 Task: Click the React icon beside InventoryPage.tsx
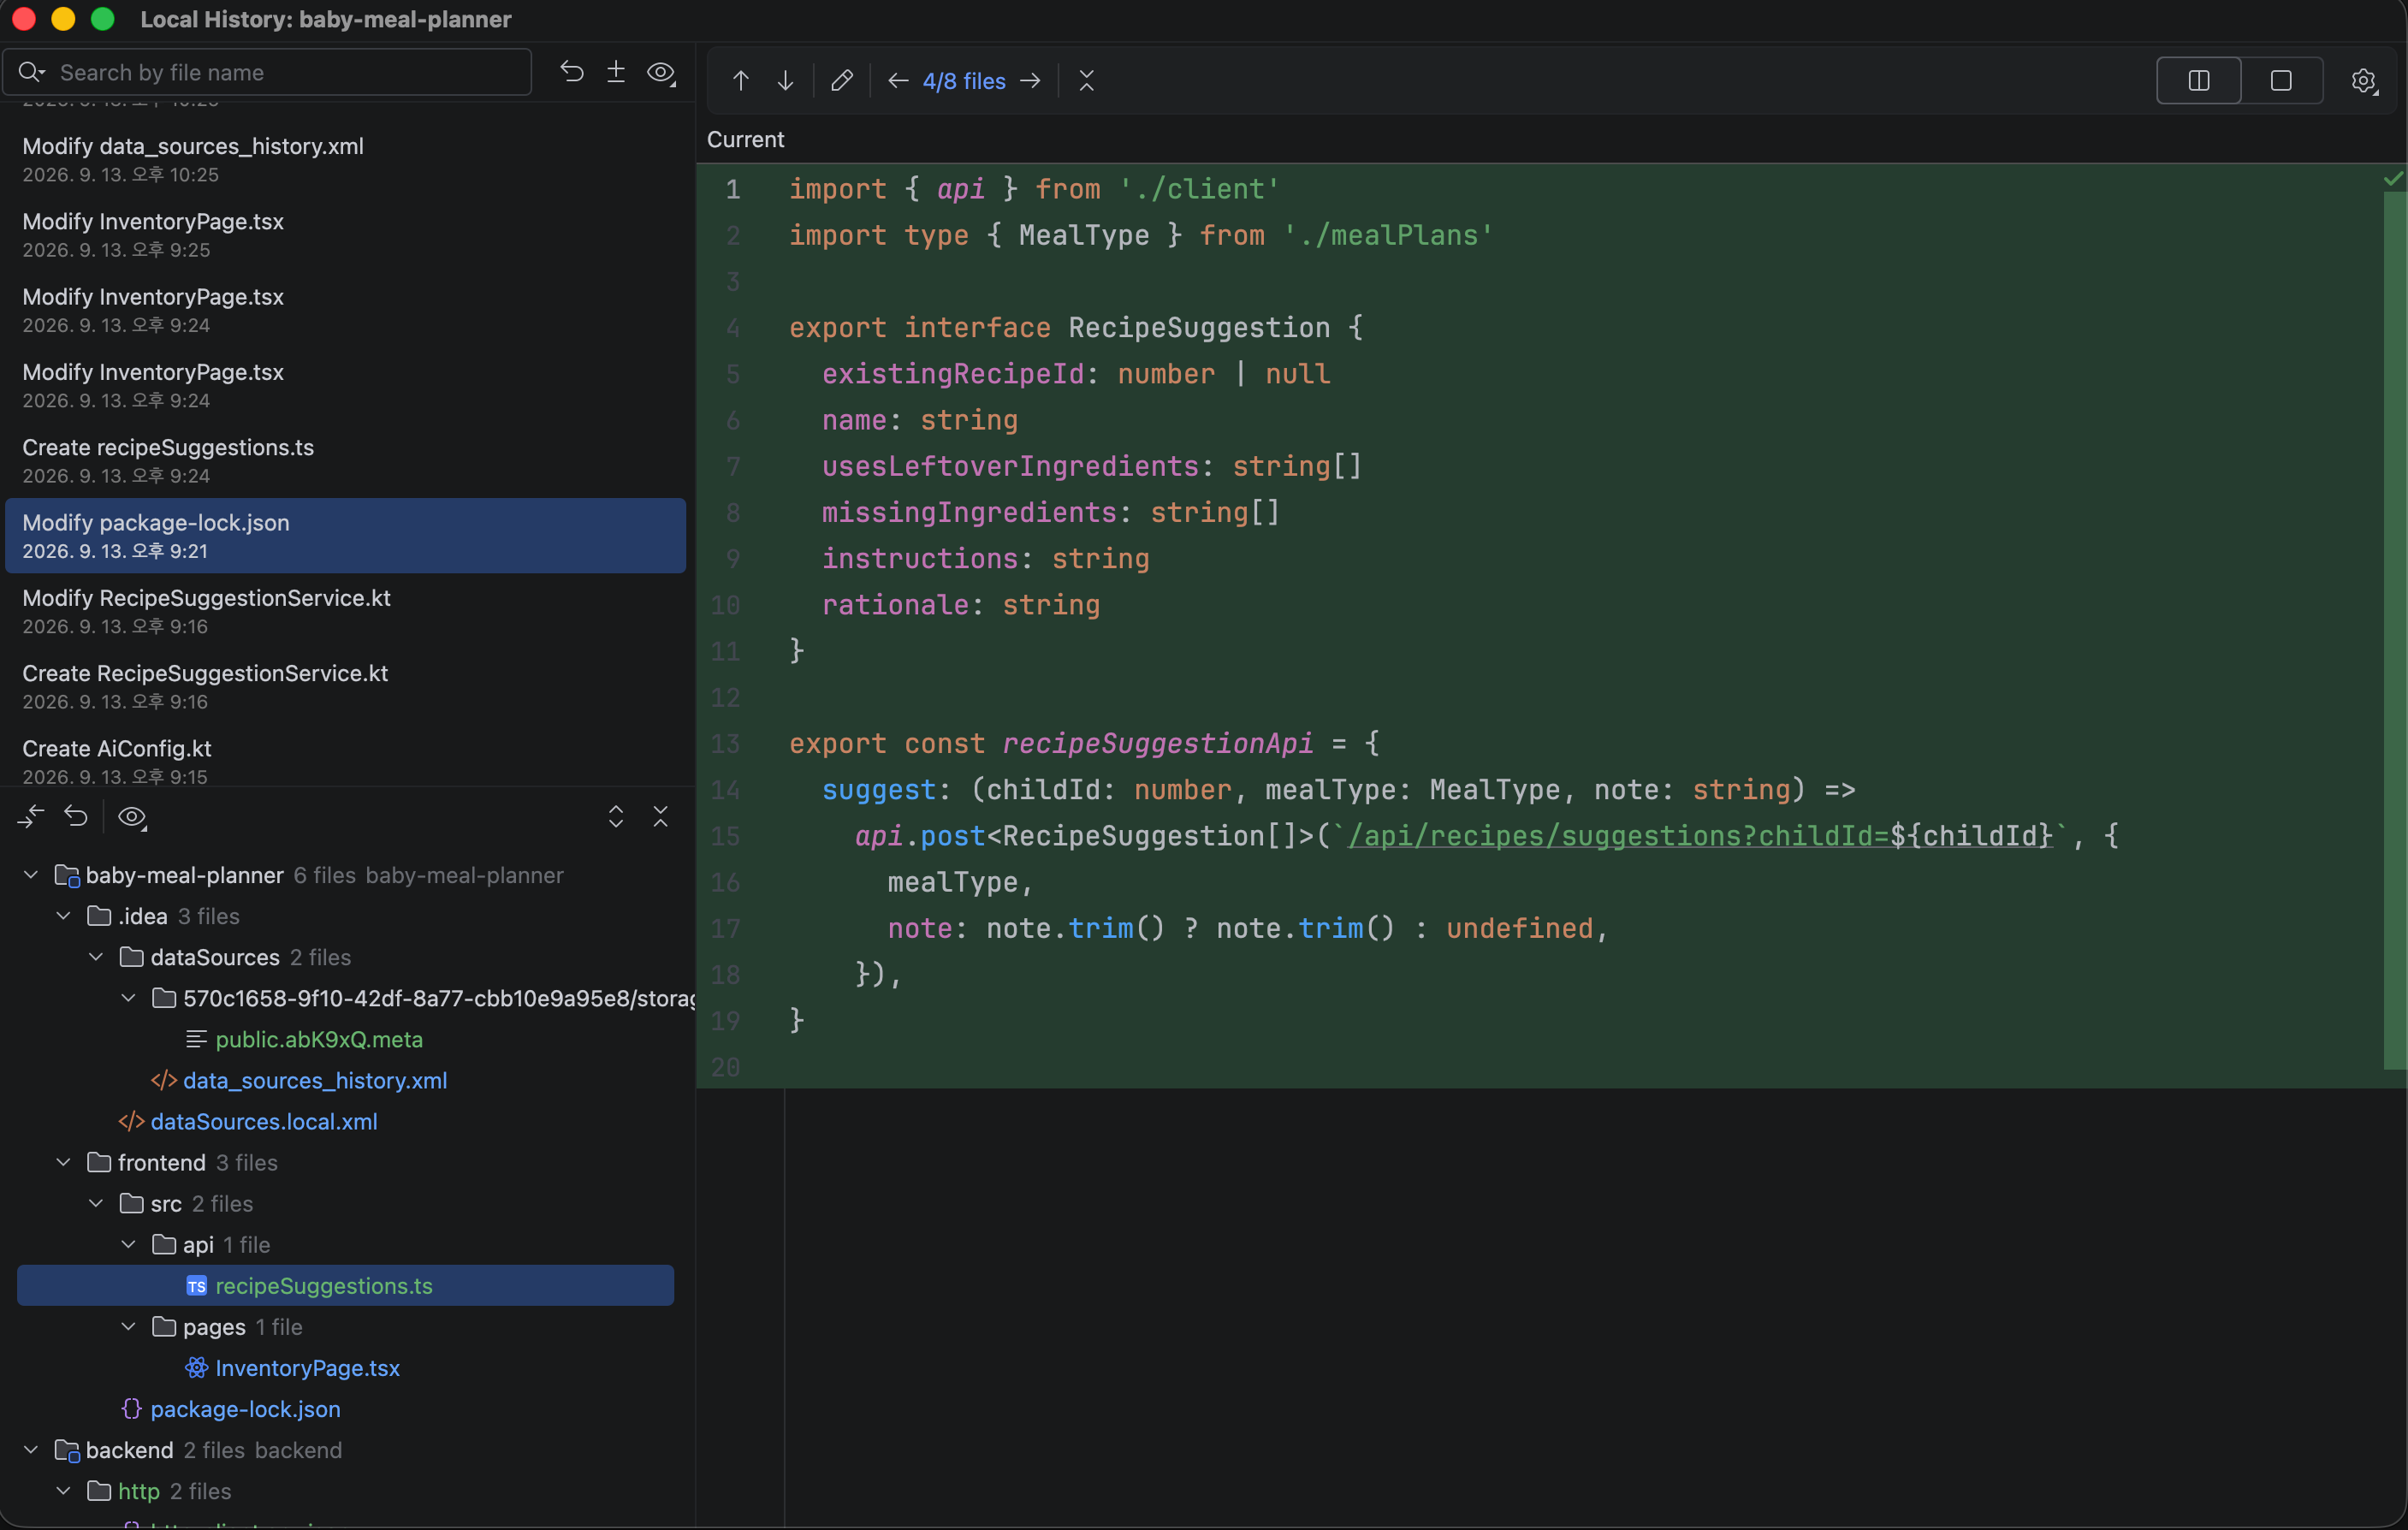click(197, 1367)
